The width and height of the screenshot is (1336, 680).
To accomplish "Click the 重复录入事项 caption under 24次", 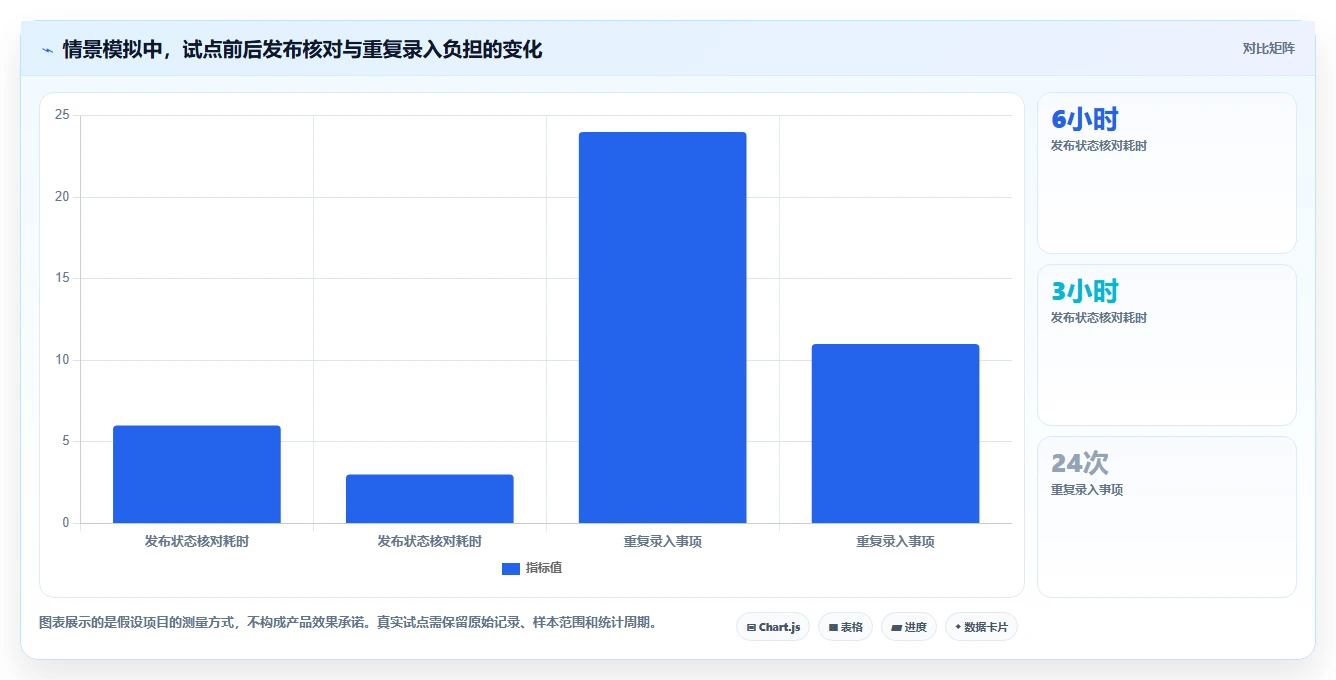I will click(x=1087, y=490).
